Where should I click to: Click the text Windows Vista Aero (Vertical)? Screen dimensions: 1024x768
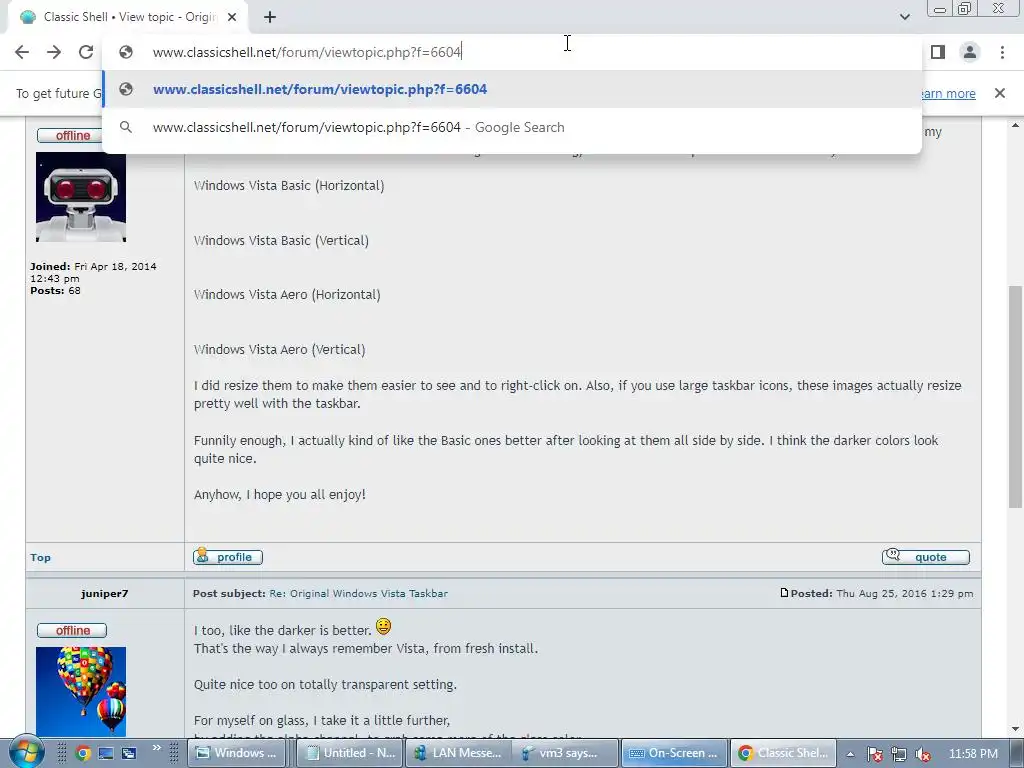279,349
